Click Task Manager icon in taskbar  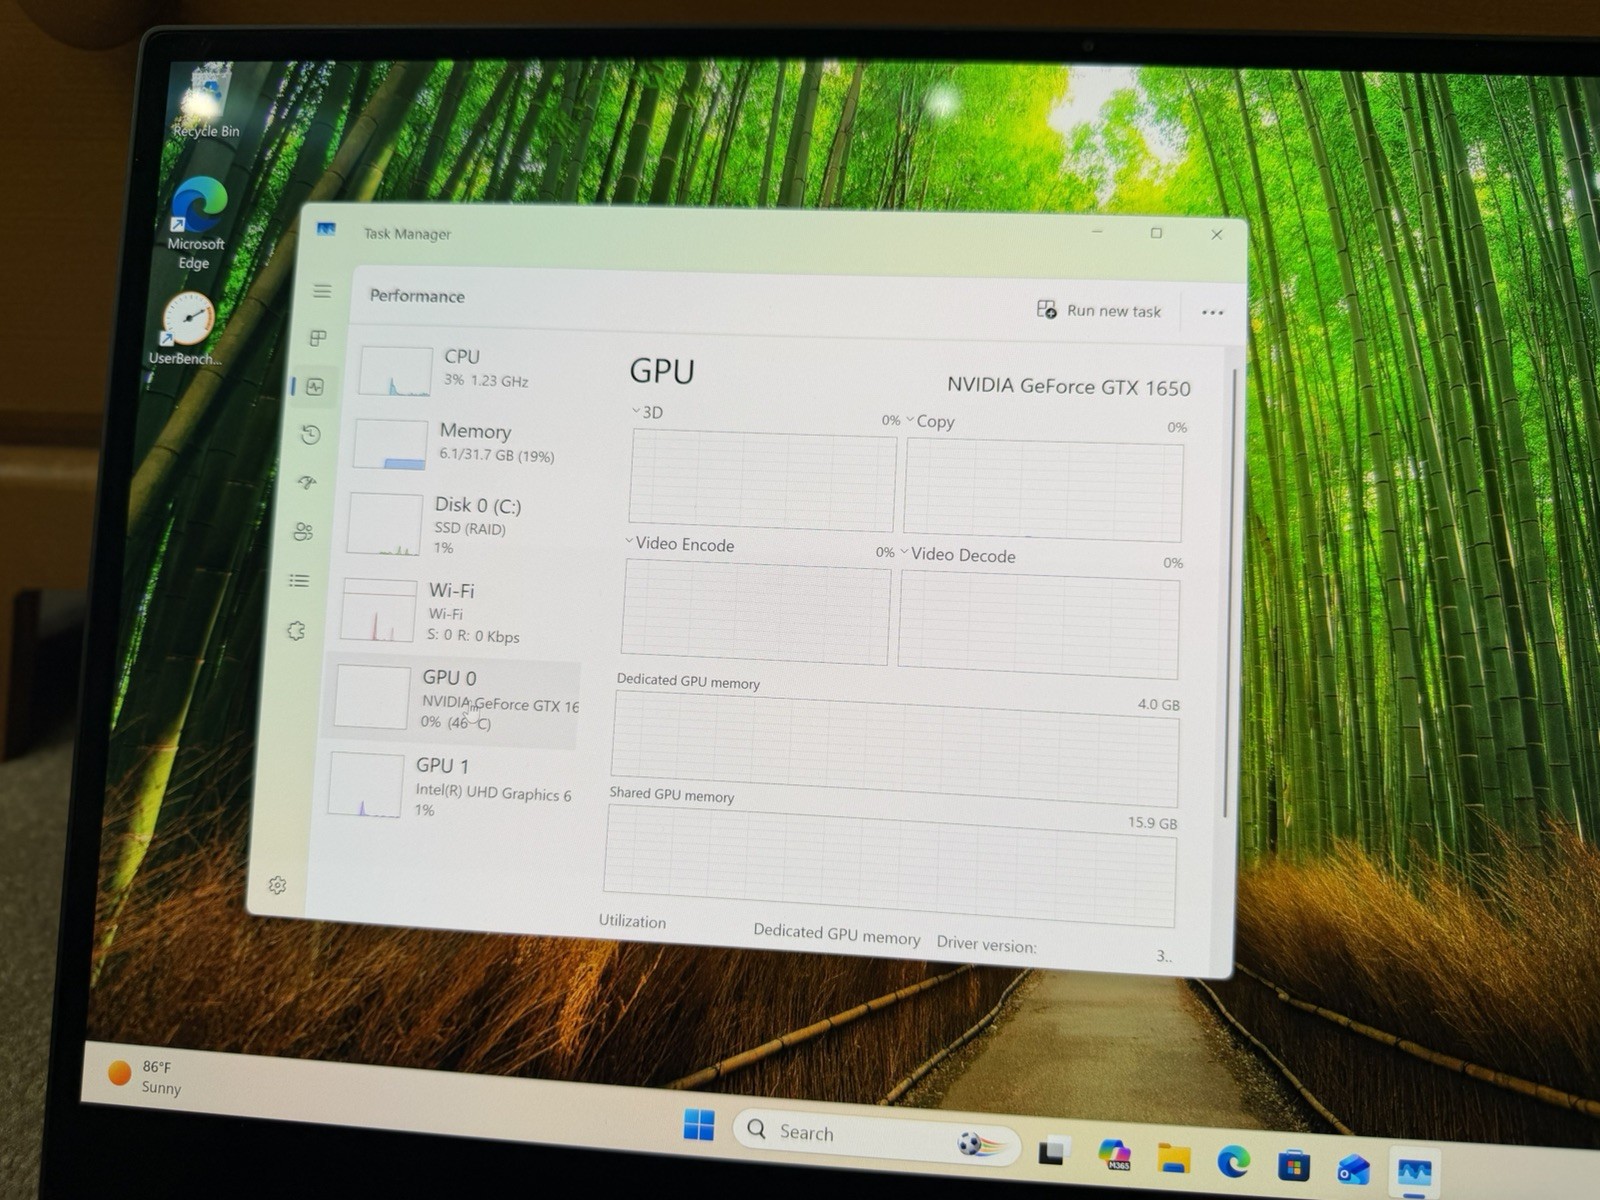(x=1415, y=1171)
